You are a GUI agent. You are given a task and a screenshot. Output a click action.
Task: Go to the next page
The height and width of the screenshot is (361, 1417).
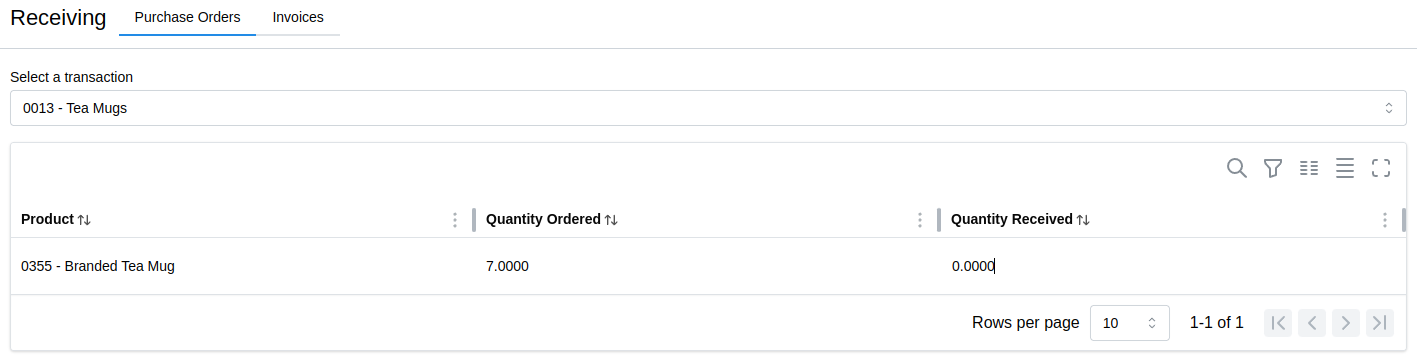[1346, 322]
